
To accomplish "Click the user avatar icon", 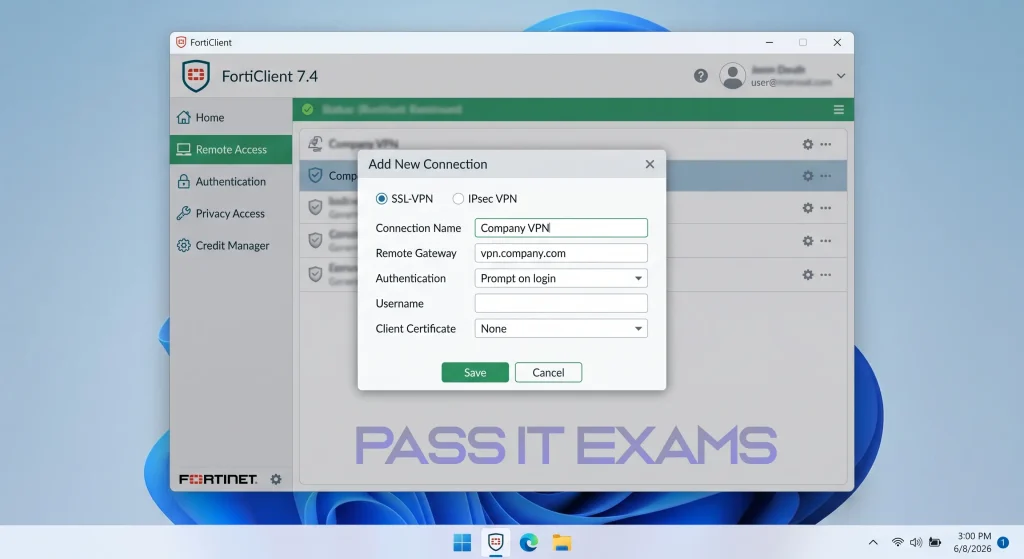I will coord(733,76).
